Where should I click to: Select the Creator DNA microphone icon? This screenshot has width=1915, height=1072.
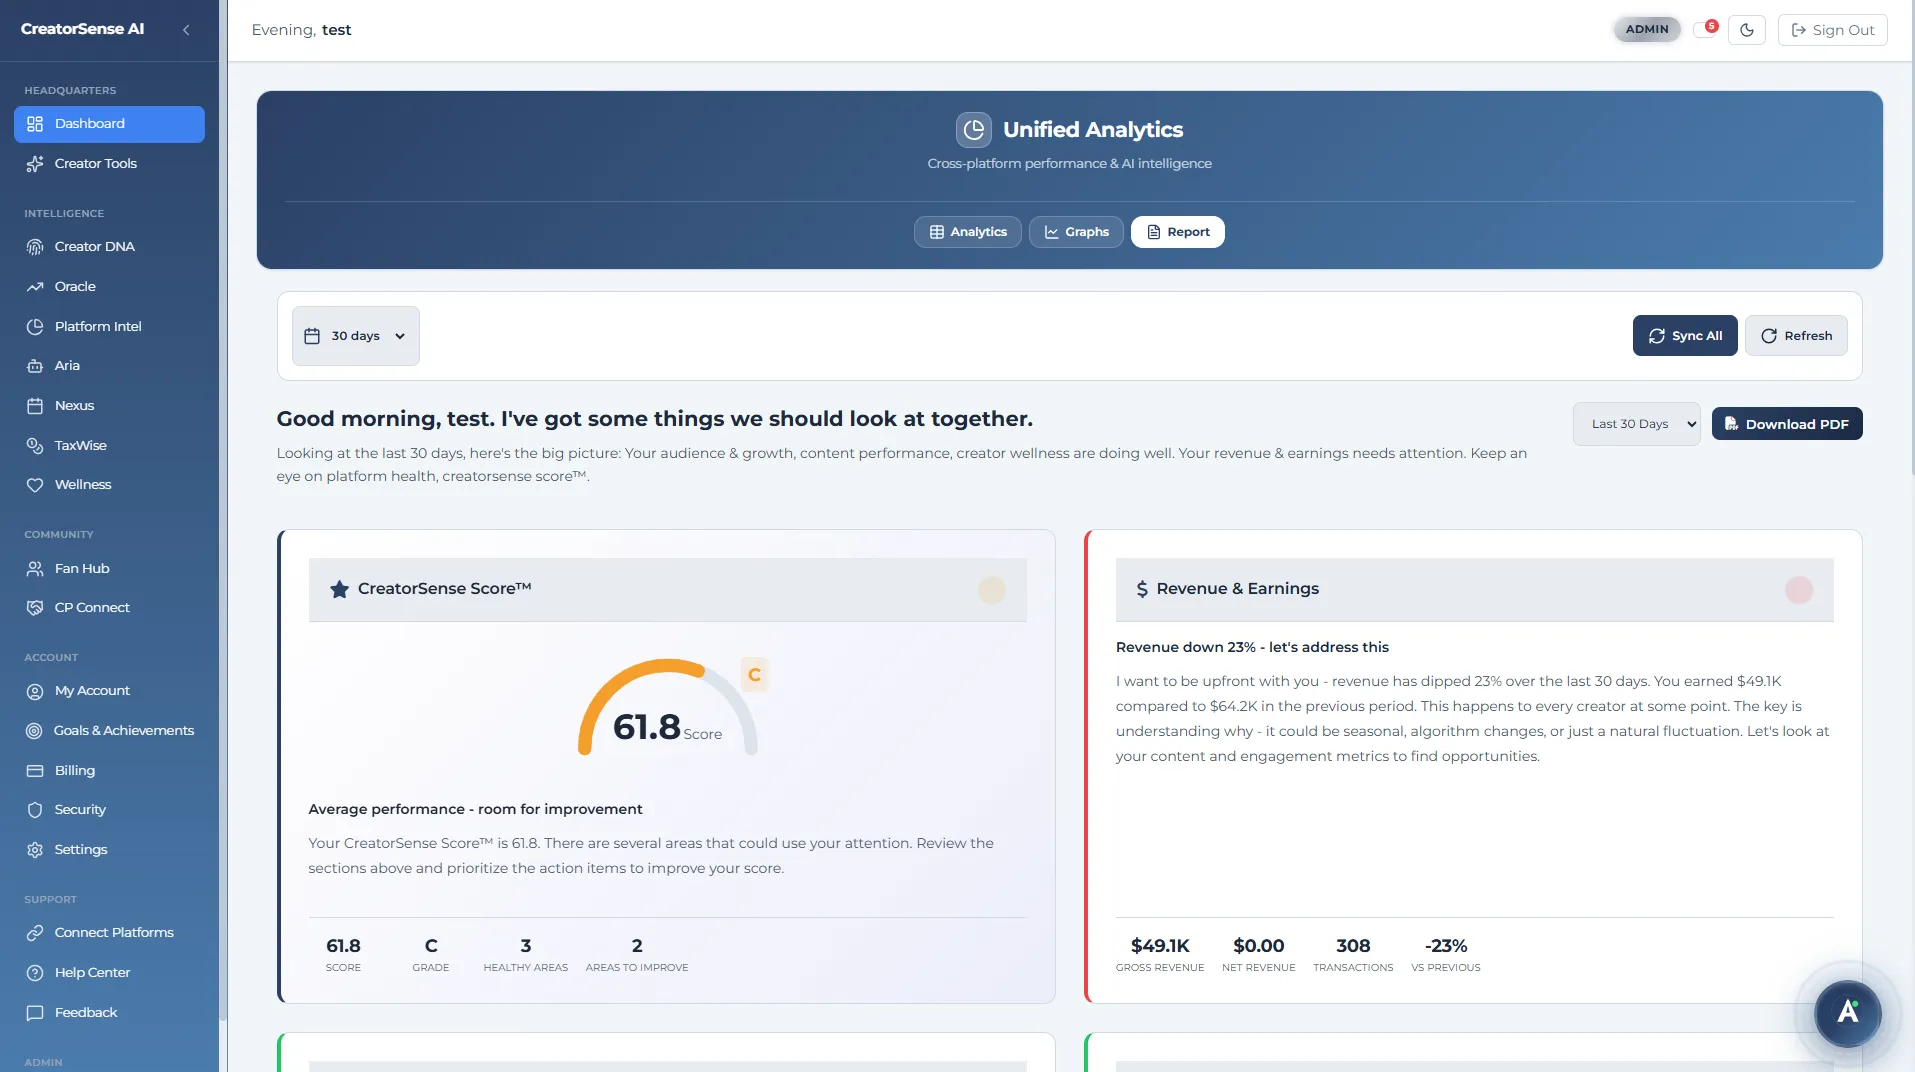pyautogui.click(x=35, y=246)
